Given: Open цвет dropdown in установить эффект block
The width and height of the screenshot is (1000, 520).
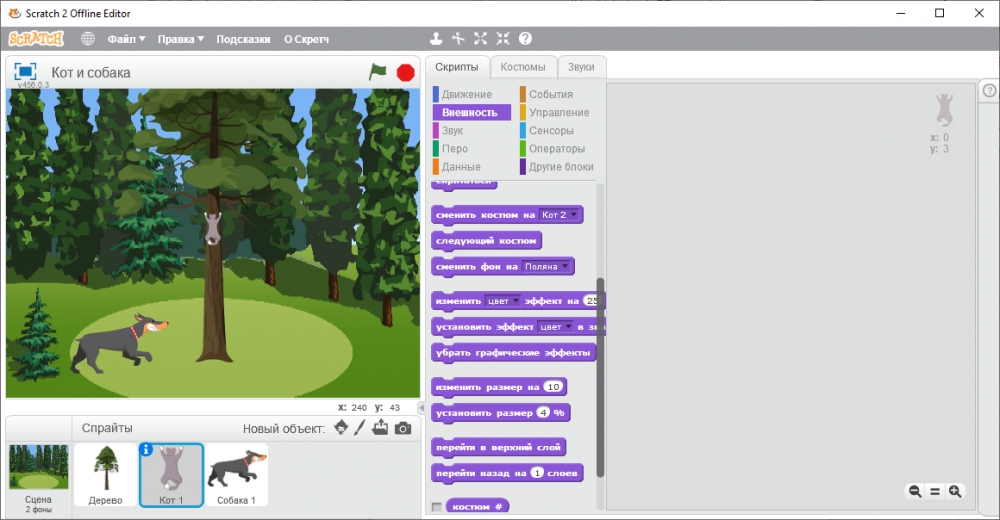Looking at the screenshot, I should click(x=555, y=327).
